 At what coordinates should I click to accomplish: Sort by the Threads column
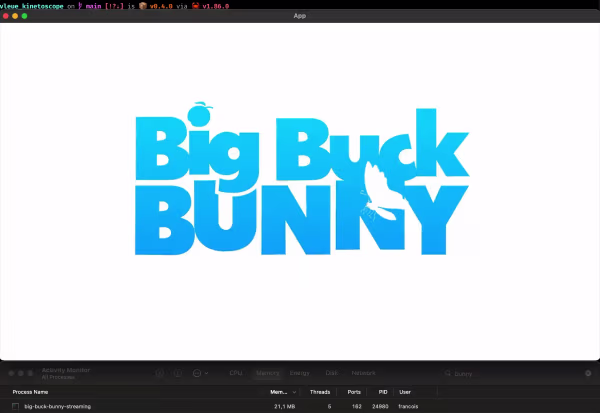[x=320, y=392]
